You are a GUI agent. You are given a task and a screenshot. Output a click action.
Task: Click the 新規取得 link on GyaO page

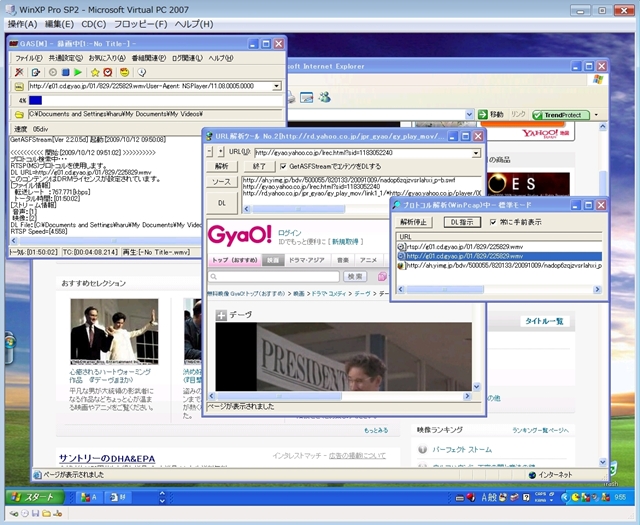(x=345, y=242)
